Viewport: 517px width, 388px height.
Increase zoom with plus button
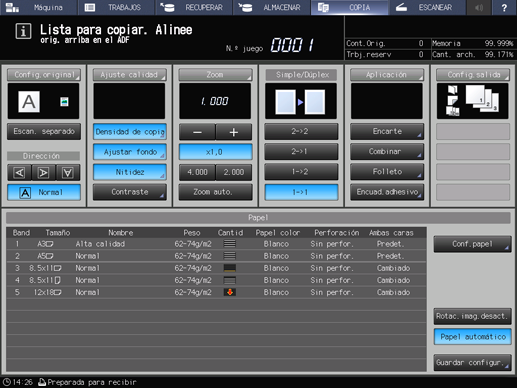click(x=234, y=132)
